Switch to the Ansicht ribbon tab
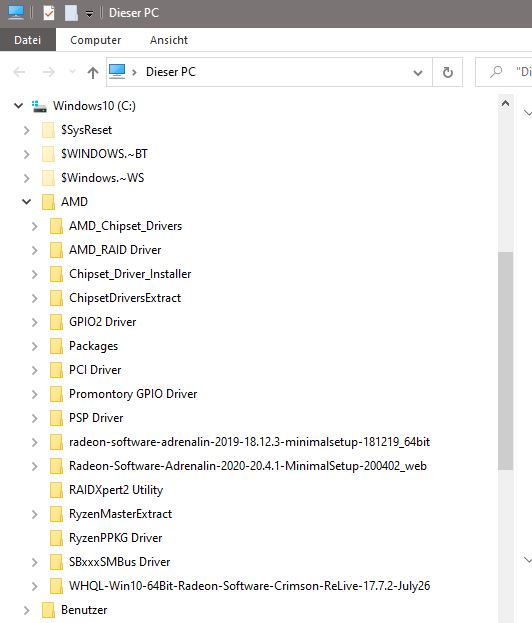The height and width of the screenshot is (623, 532). (169, 40)
